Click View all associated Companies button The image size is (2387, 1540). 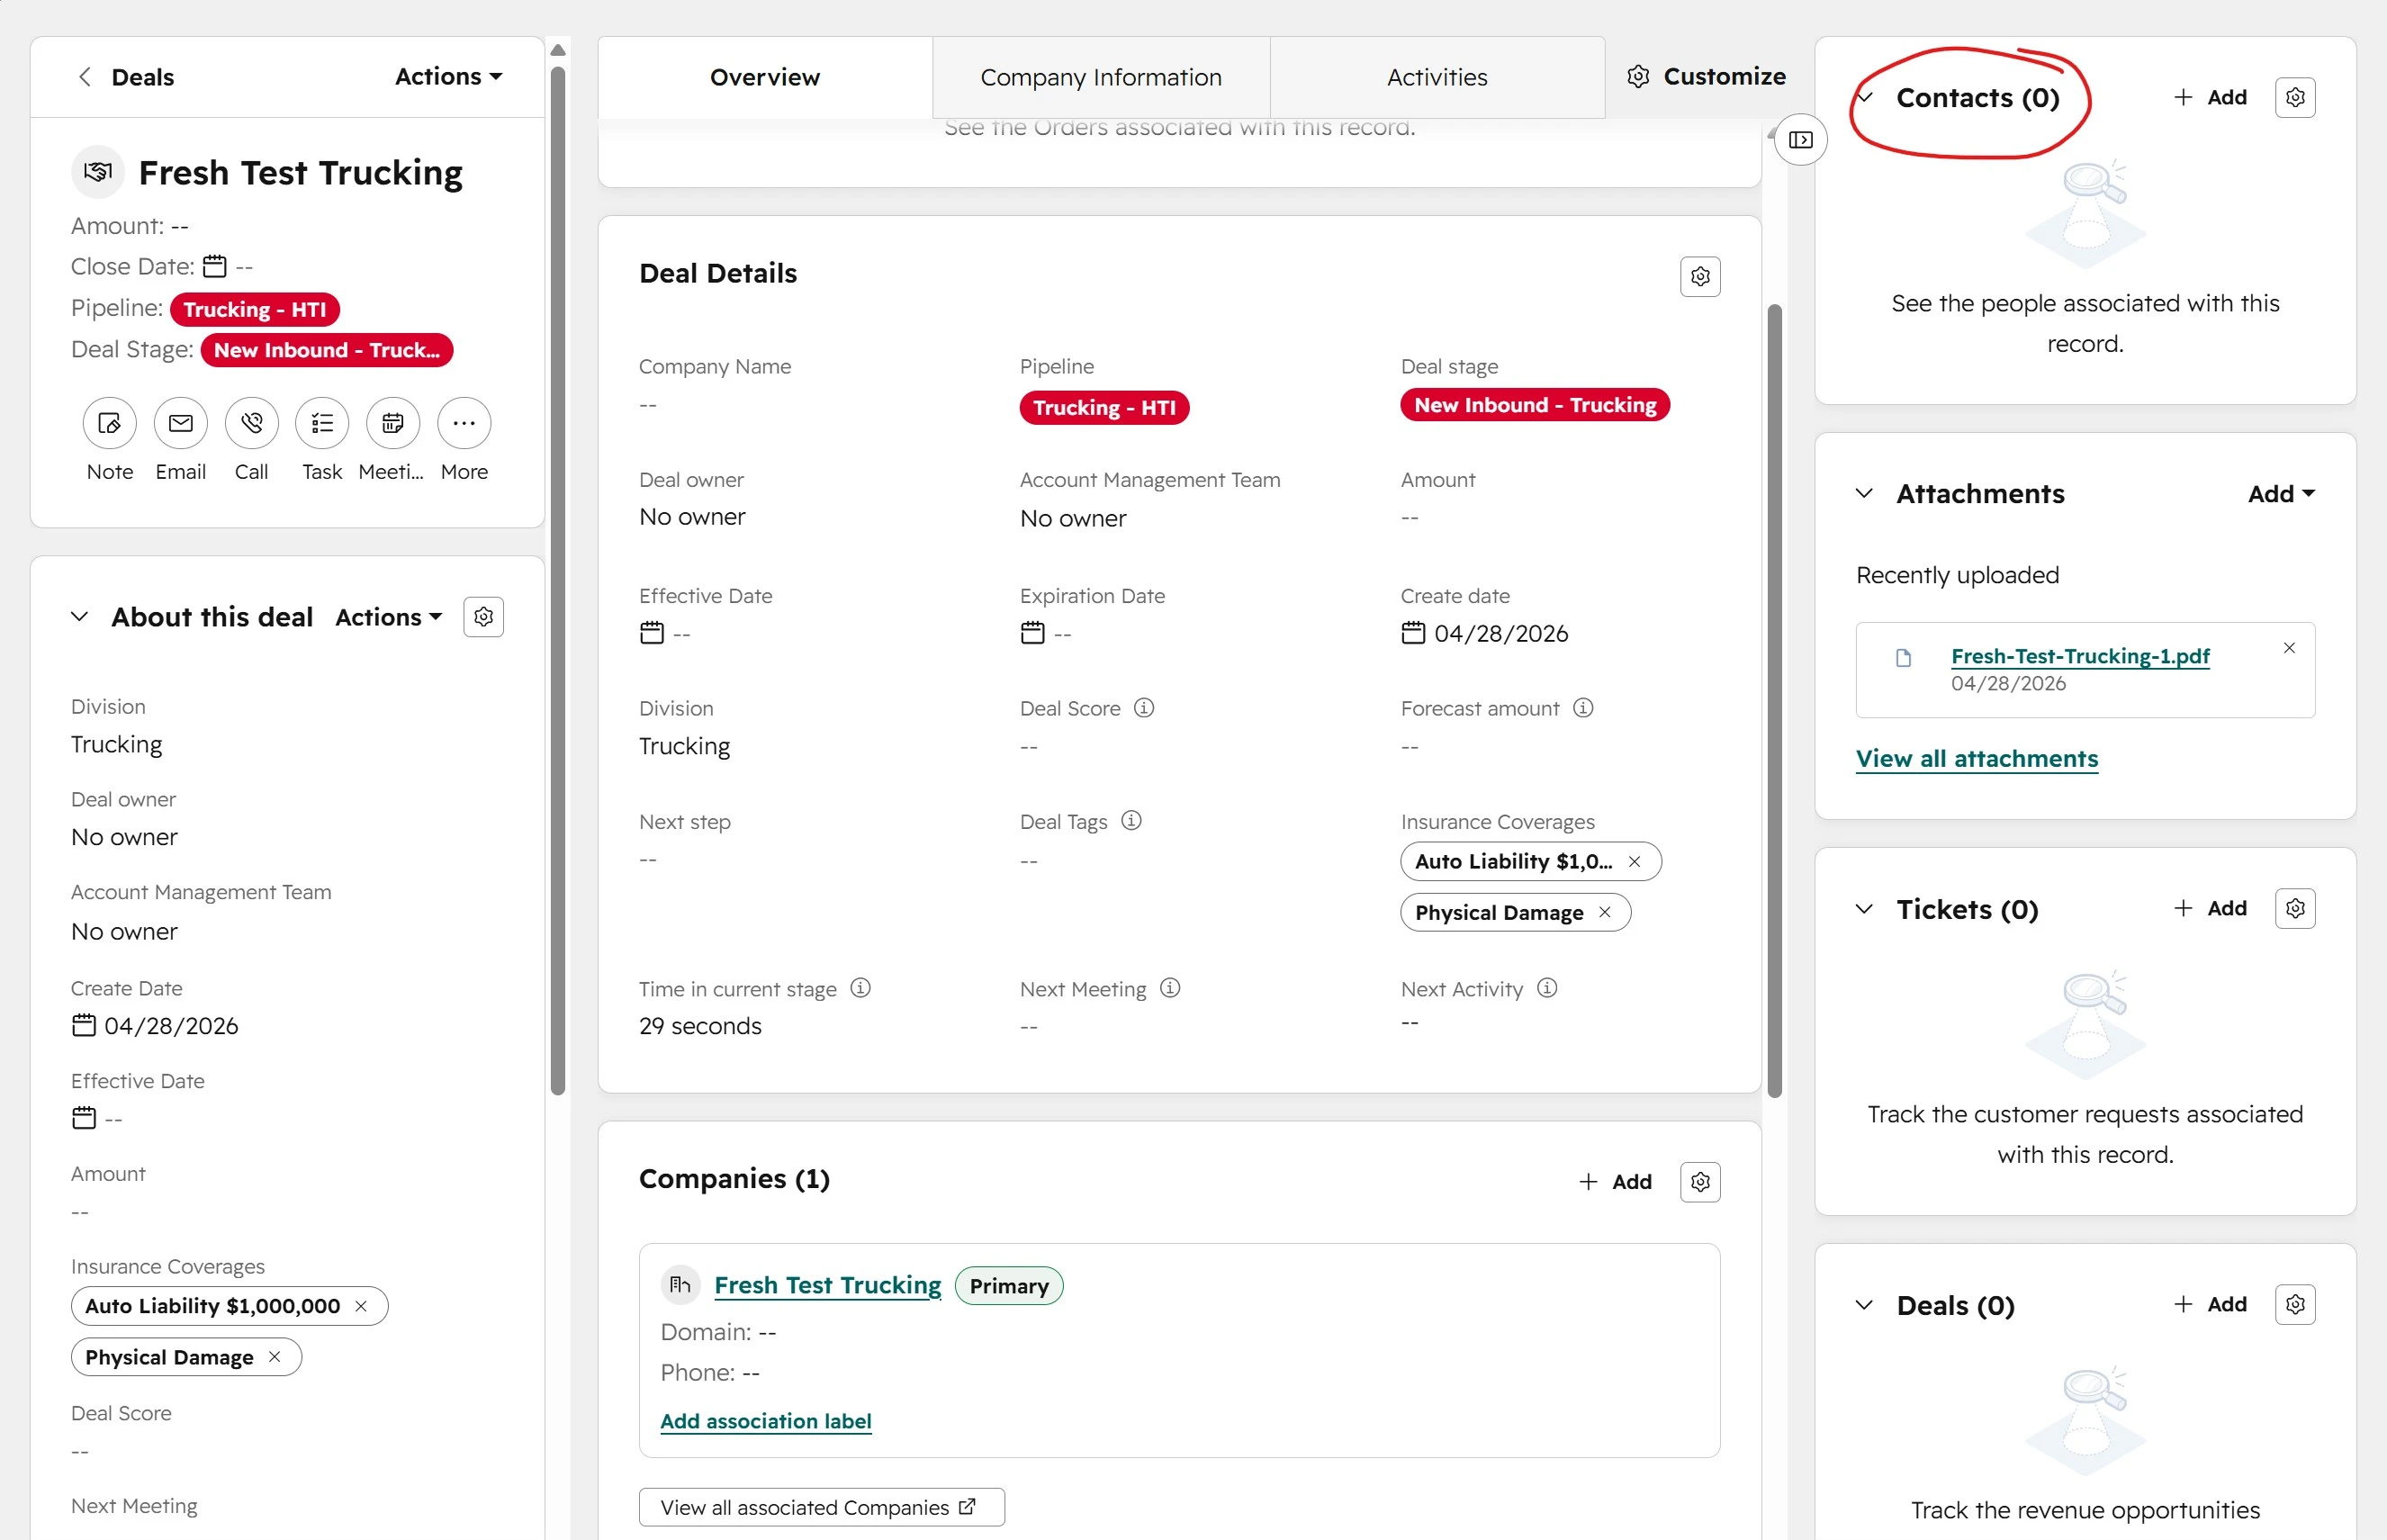tap(820, 1507)
